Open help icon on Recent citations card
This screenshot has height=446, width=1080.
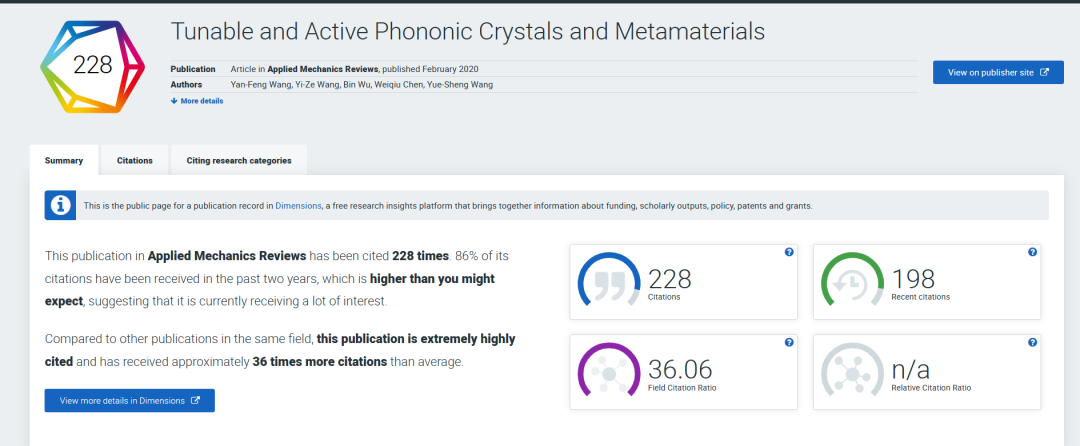pyautogui.click(x=1032, y=252)
